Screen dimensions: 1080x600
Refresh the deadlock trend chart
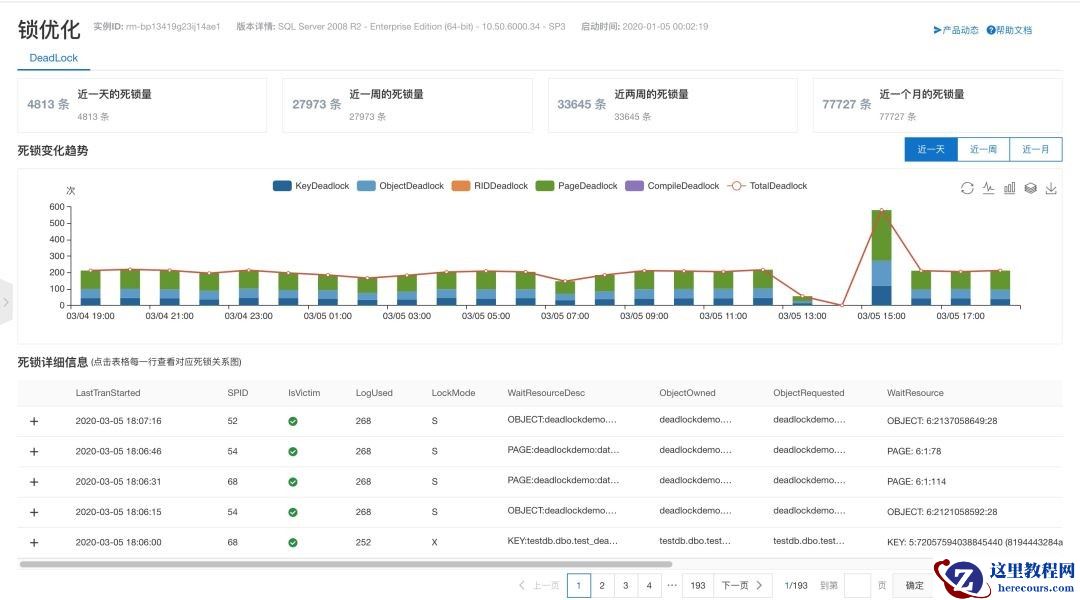[967, 187]
